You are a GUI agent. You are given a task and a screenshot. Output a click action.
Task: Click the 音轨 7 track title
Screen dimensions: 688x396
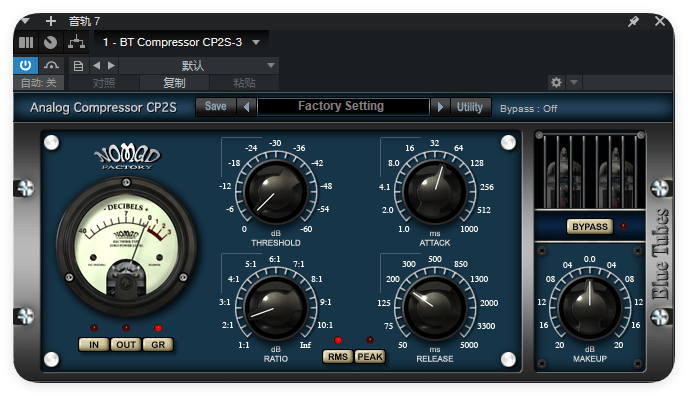[84, 21]
